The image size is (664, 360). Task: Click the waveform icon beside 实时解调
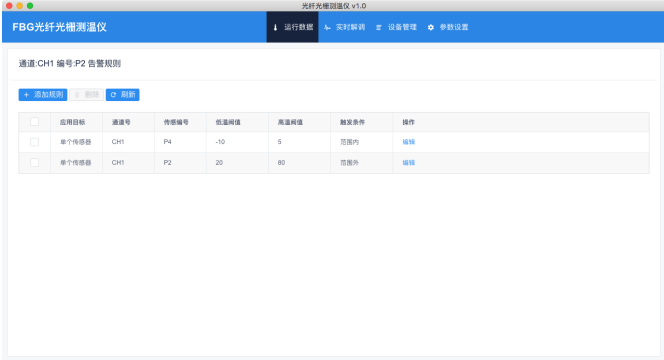click(327, 28)
